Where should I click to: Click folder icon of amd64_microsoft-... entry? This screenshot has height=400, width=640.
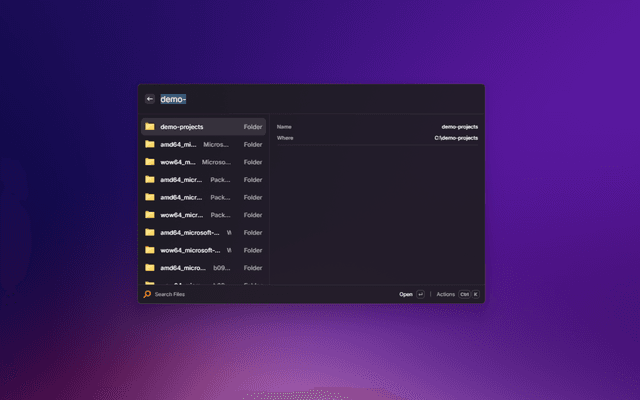149,232
